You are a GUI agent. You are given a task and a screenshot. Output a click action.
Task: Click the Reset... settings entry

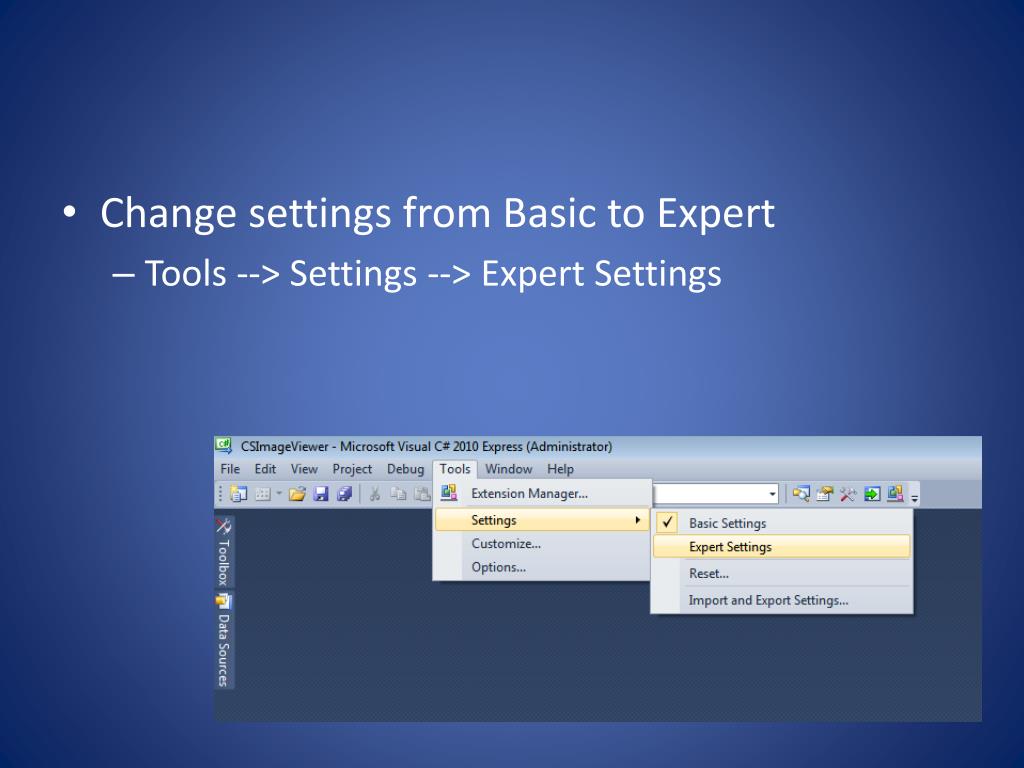click(x=709, y=574)
